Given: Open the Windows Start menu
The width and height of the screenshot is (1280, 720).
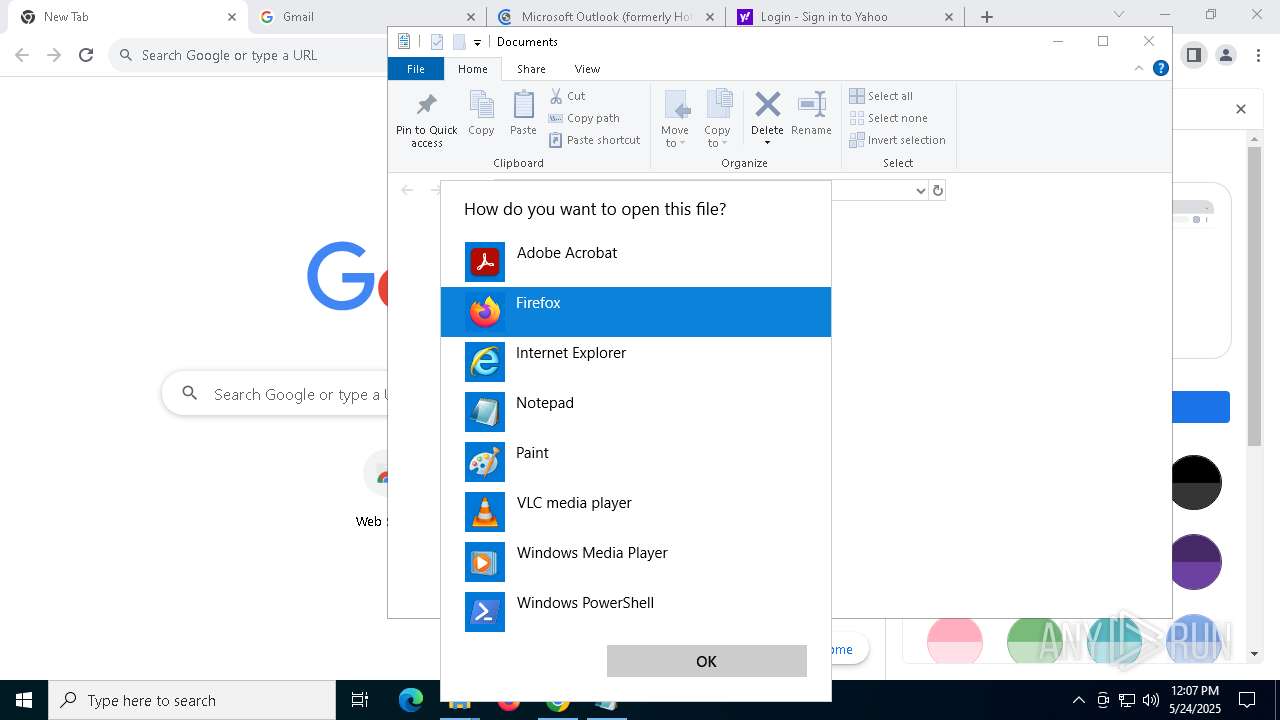Looking at the screenshot, I should (x=24, y=700).
